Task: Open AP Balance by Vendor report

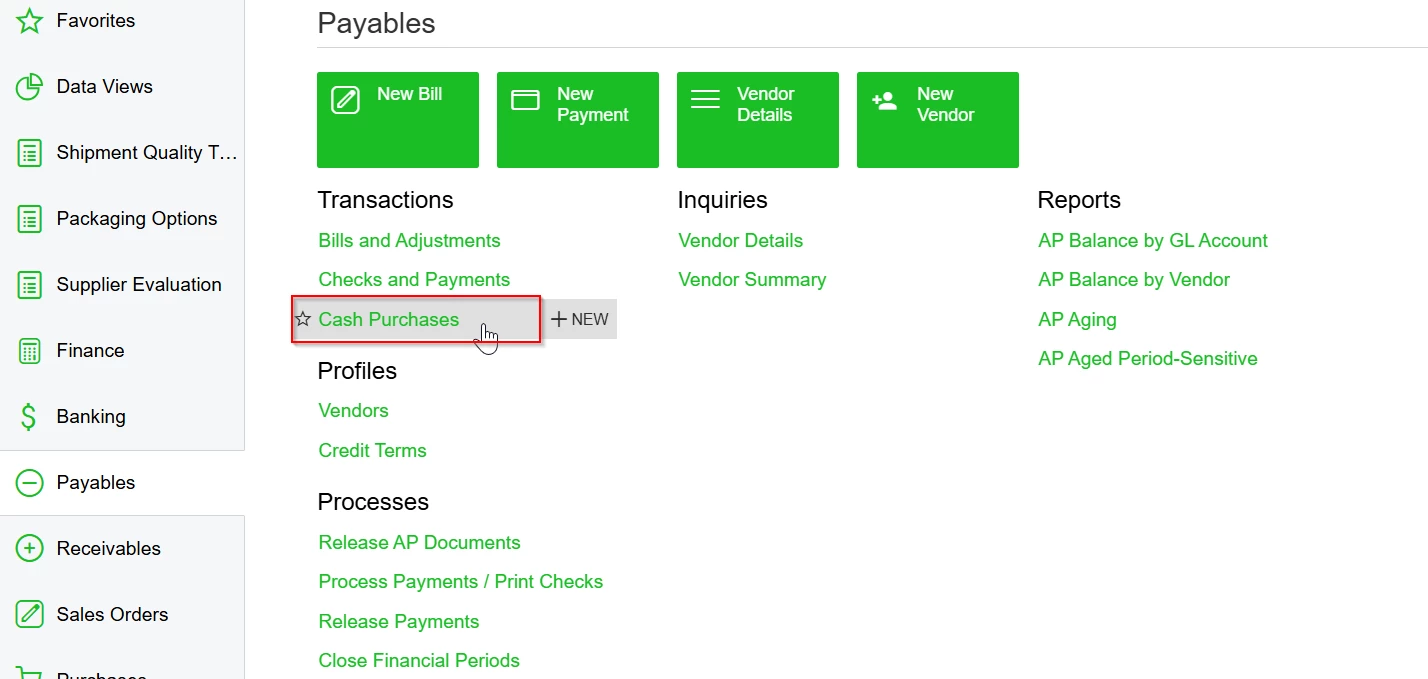Action: [x=1134, y=280]
